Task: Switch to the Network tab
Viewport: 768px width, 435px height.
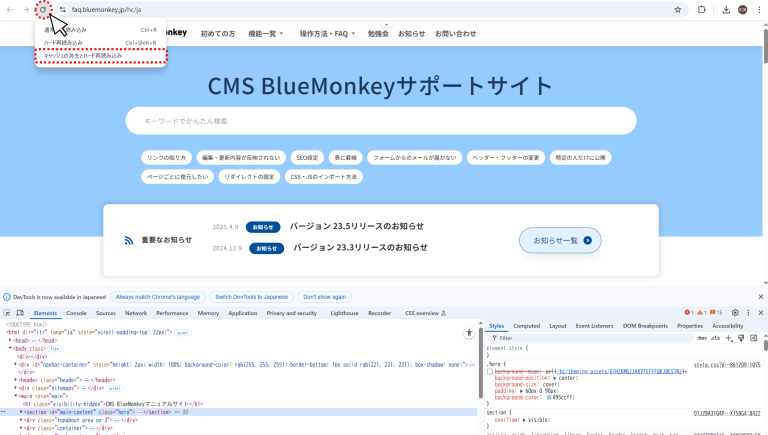Action: point(136,313)
